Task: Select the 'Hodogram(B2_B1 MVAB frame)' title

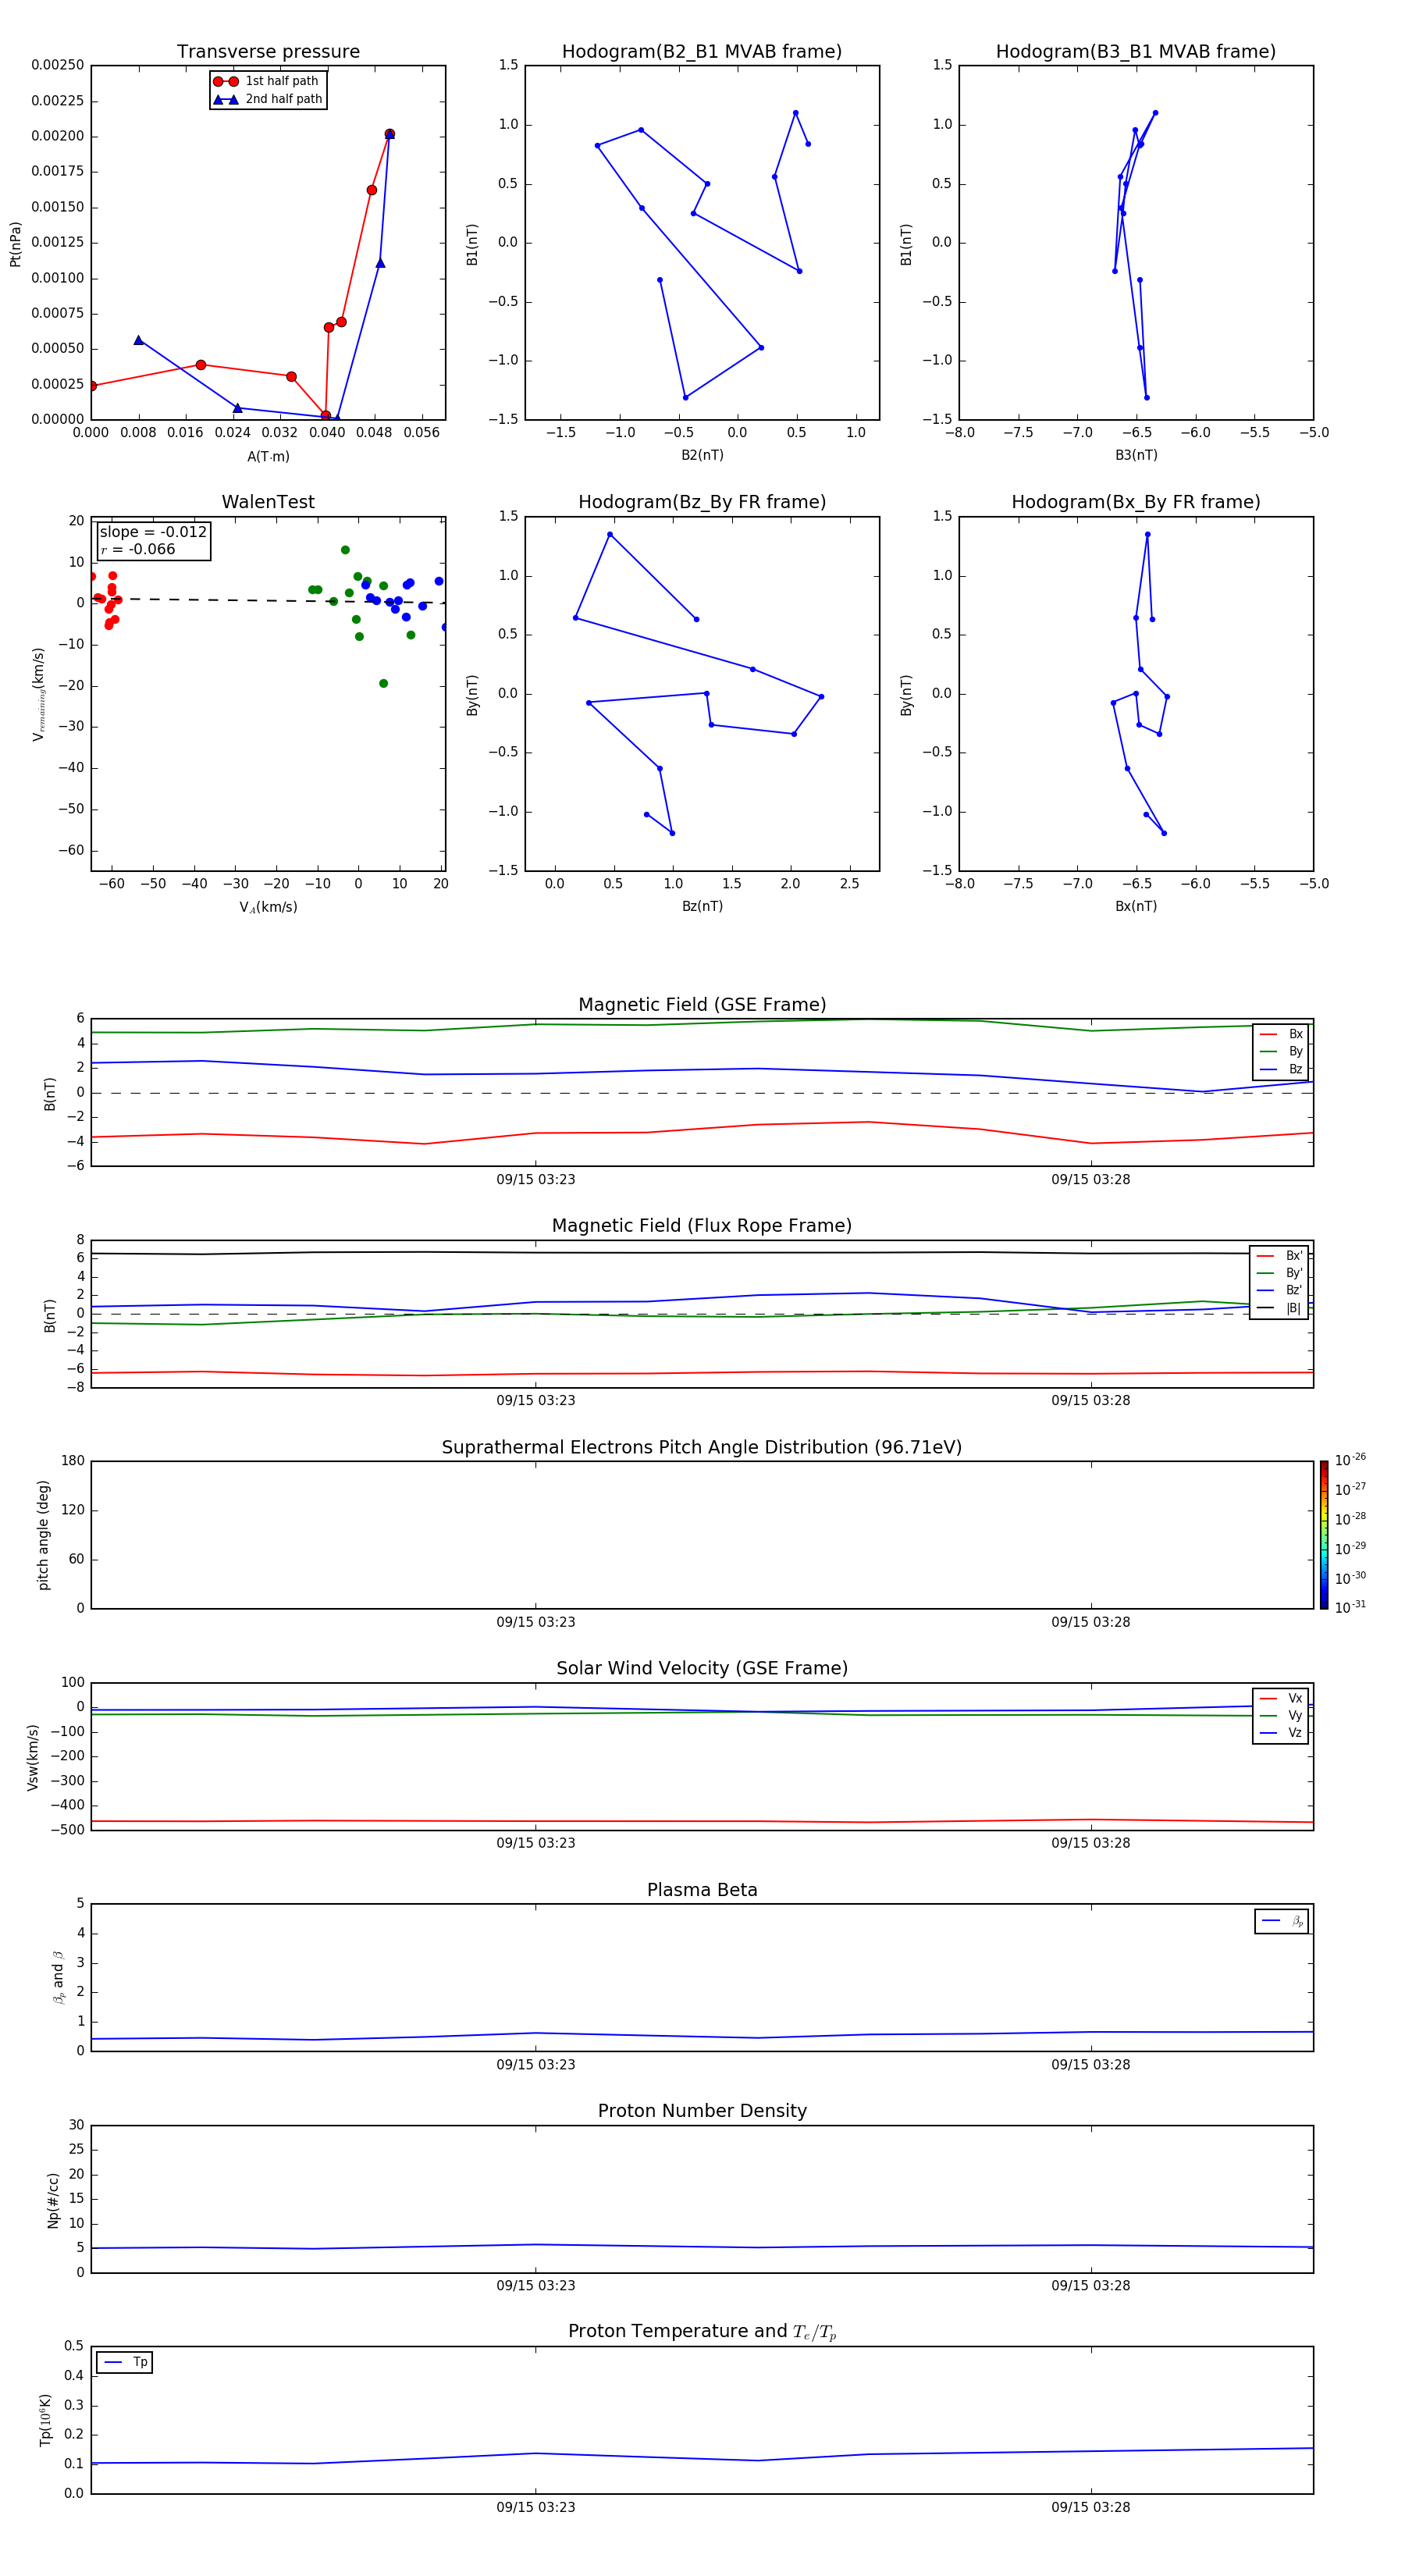Action: [x=702, y=52]
